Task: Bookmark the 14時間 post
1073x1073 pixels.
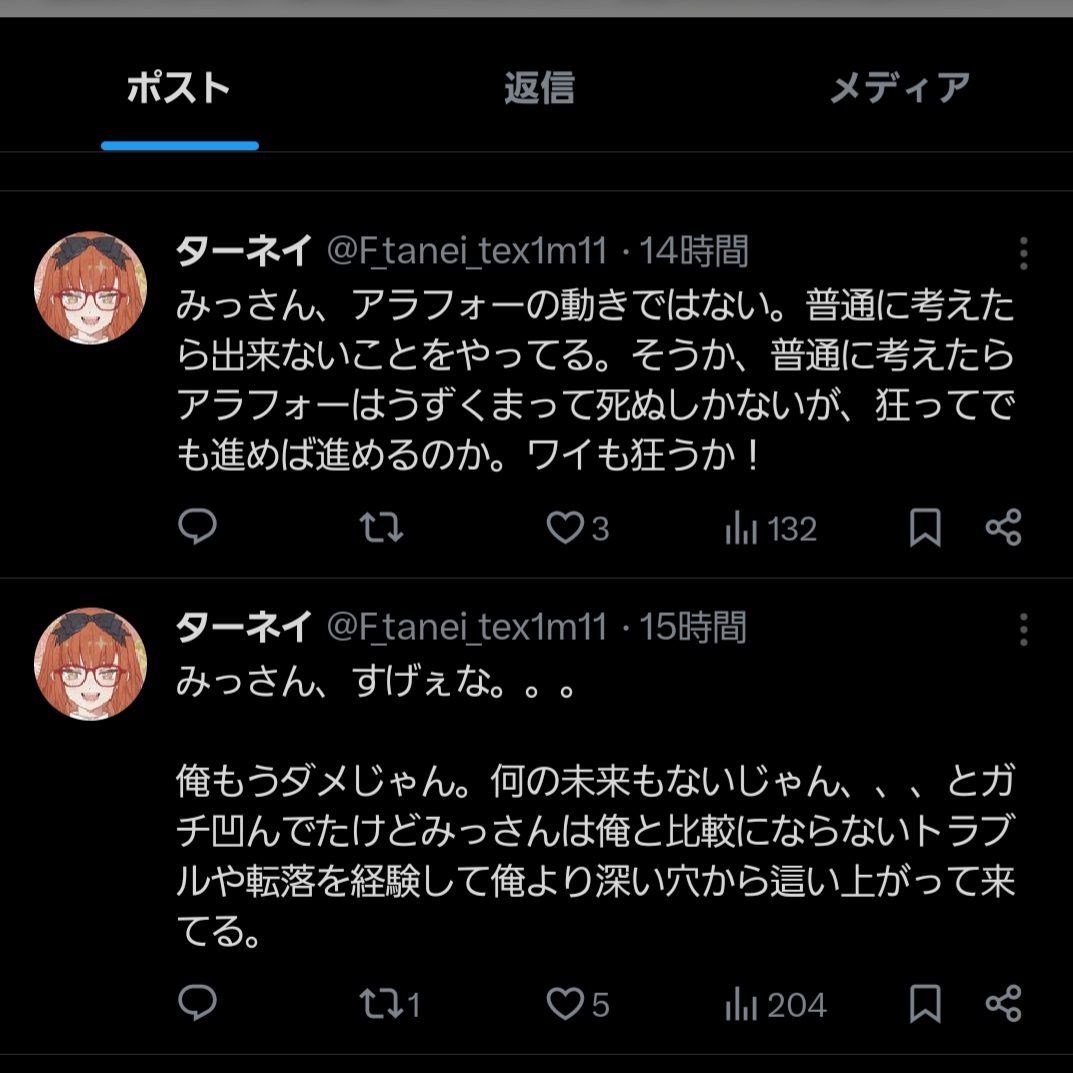Action: pyautogui.click(x=925, y=527)
